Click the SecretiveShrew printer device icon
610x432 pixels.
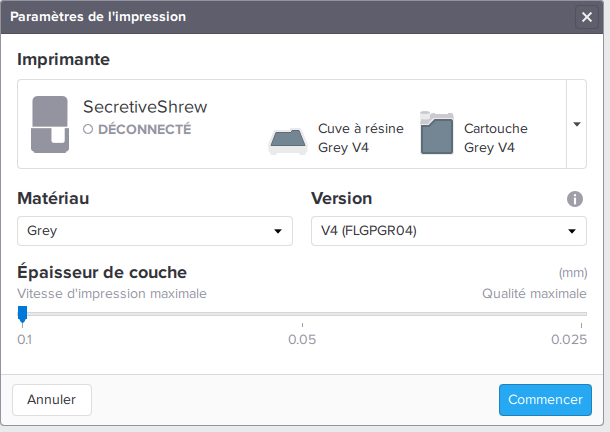click(x=49, y=124)
